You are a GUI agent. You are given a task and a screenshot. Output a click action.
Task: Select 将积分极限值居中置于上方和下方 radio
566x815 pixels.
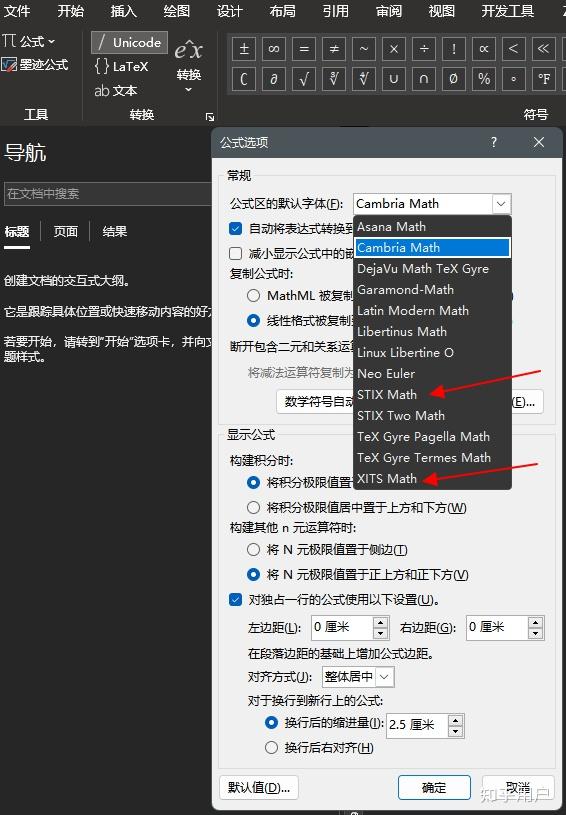tap(253, 507)
